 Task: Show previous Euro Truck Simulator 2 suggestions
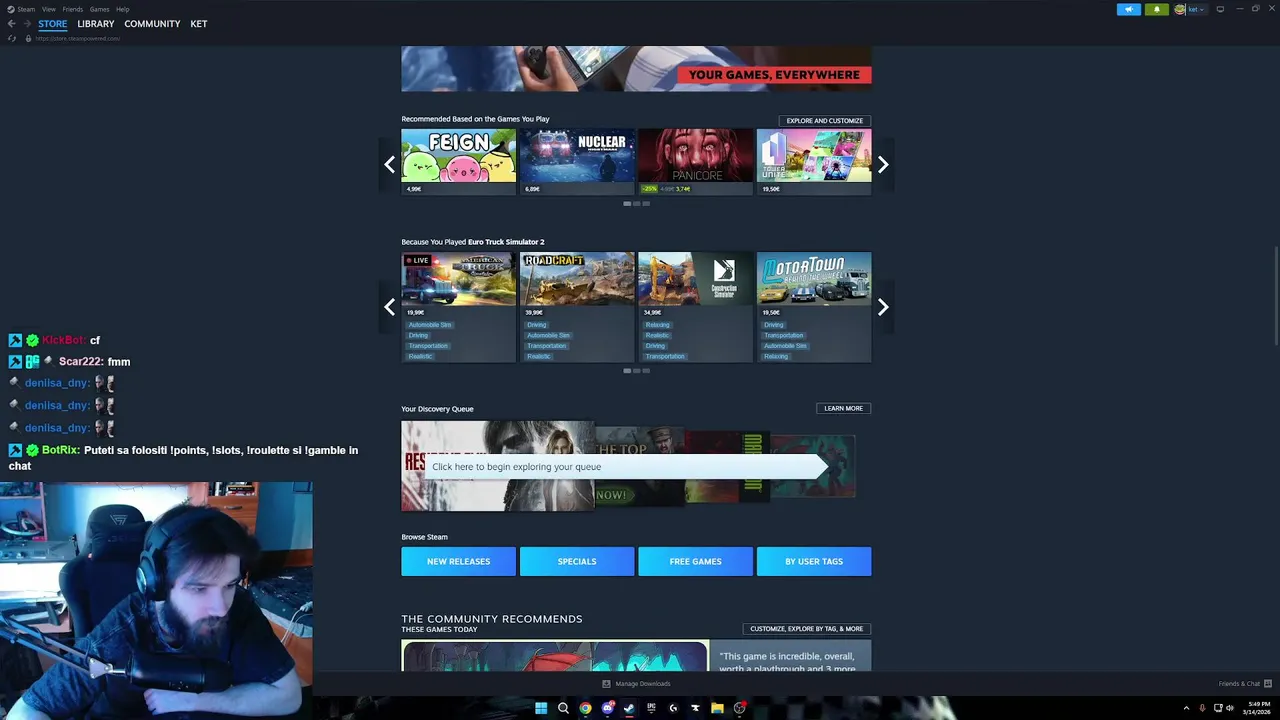coord(390,307)
